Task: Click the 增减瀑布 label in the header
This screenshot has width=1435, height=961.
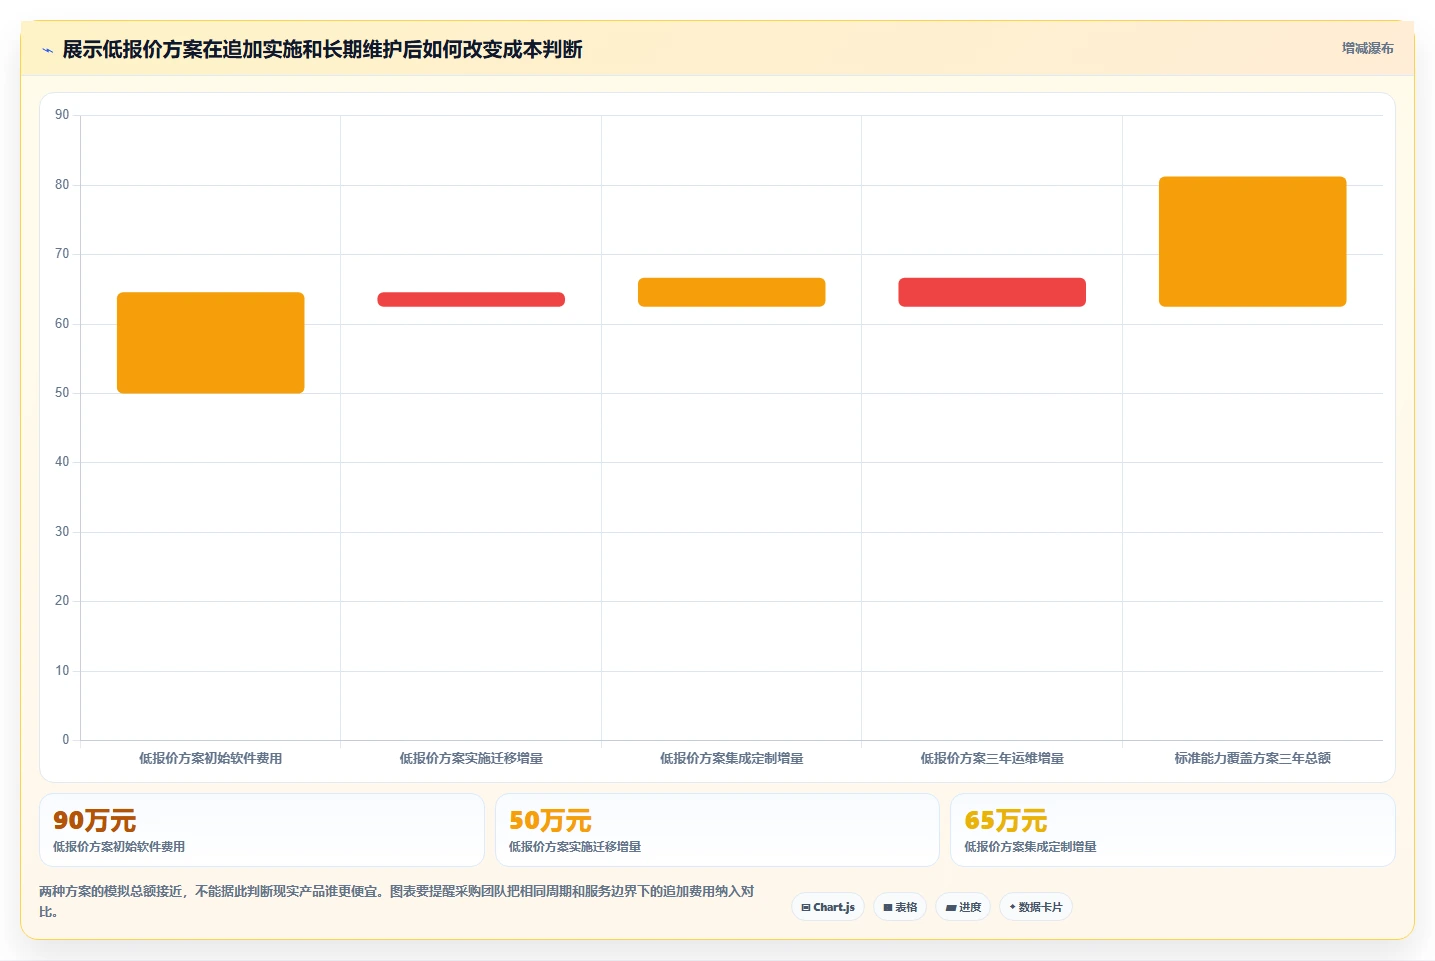Action: tap(1367, 48)
